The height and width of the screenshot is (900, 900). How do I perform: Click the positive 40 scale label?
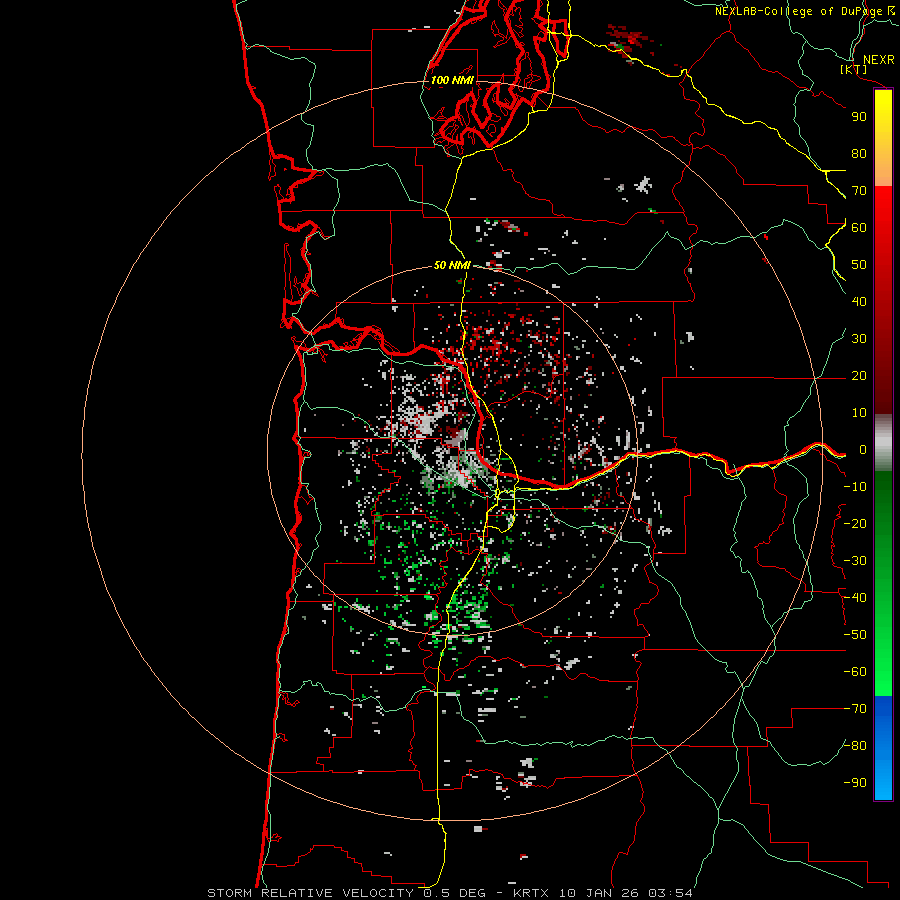tap(859, 302)
